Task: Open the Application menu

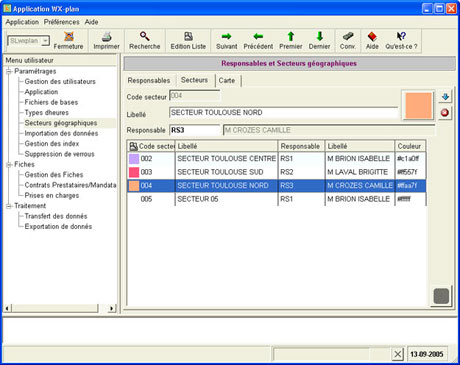Action: coord(22,22)
